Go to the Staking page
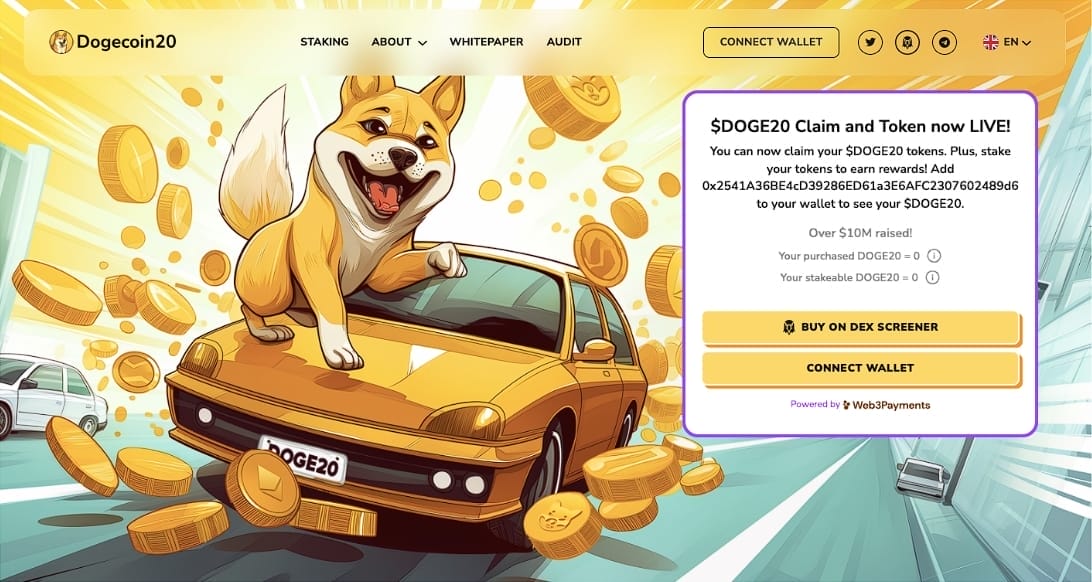 pyautogui.click(x=325, y=42)
